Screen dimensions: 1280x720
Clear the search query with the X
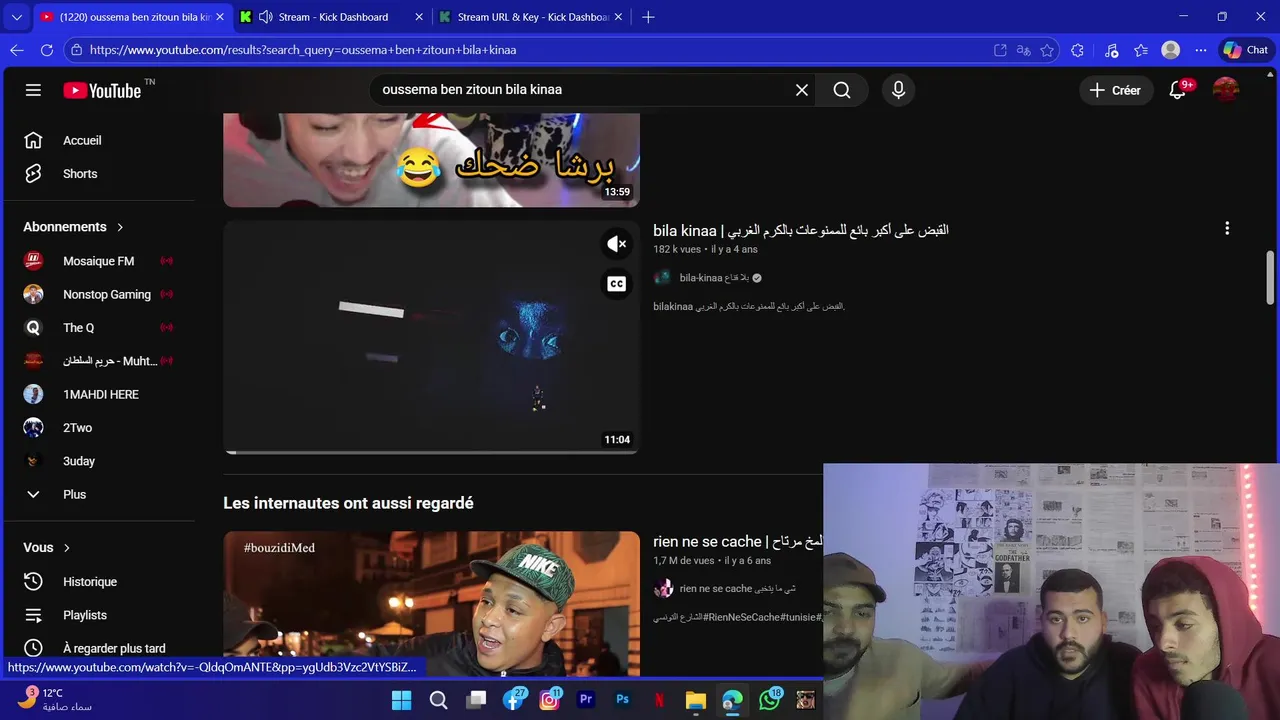[x=802, y=90]
